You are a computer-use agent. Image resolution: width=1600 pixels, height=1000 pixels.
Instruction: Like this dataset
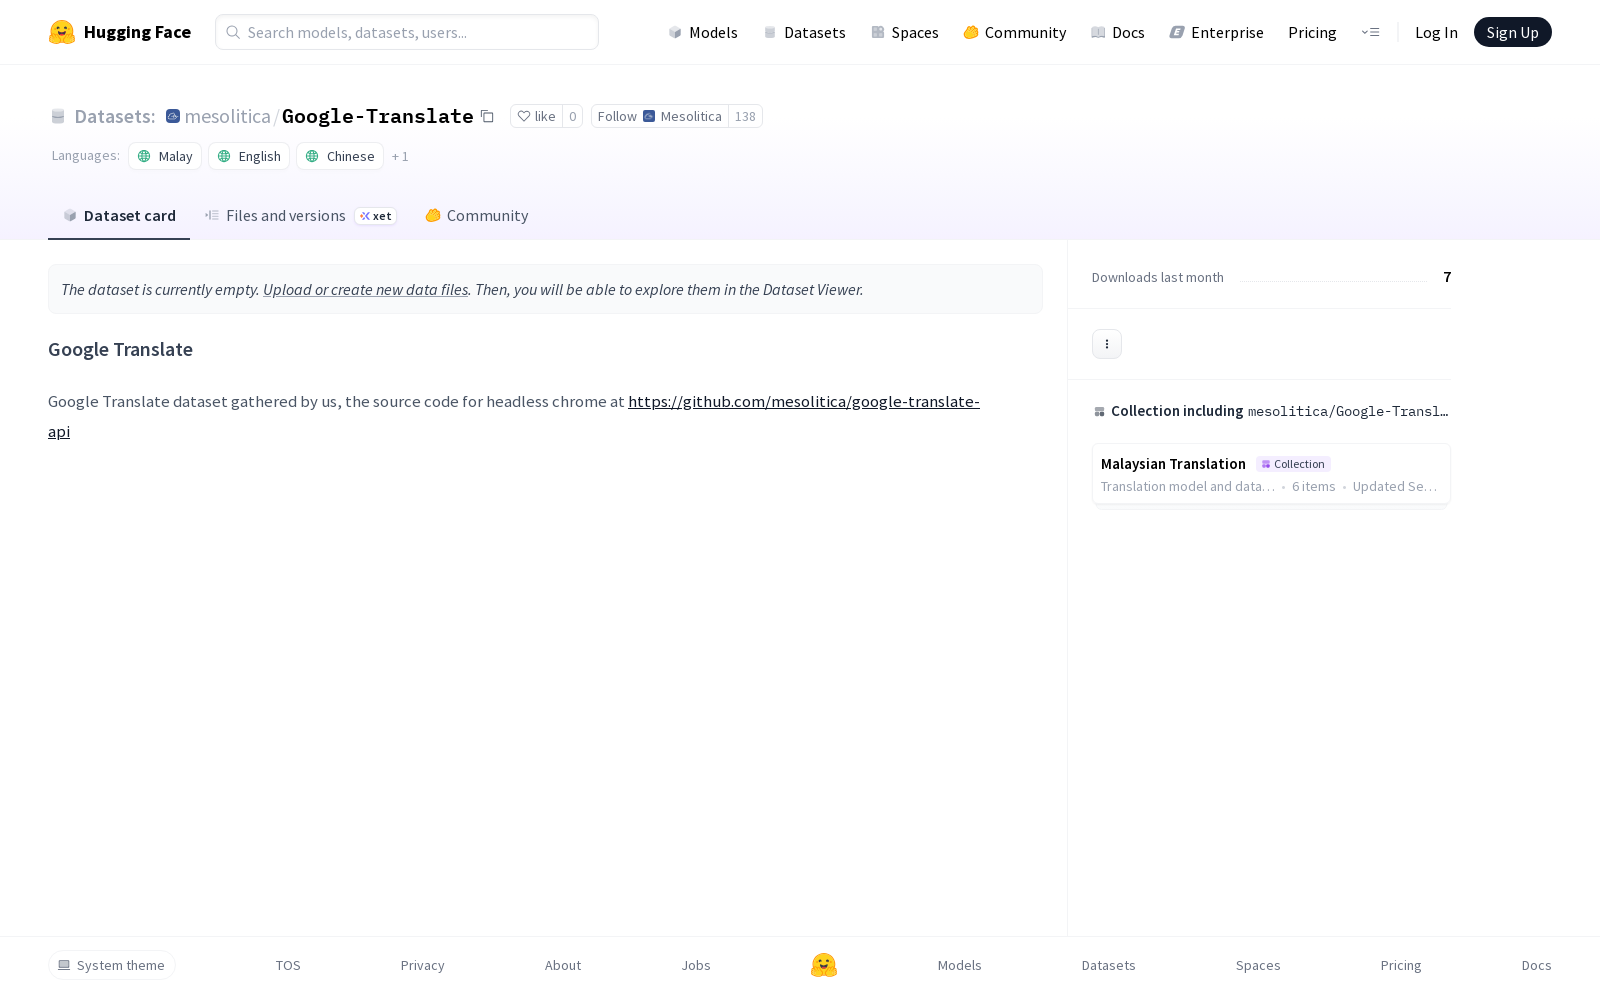(x=536, y=116)
